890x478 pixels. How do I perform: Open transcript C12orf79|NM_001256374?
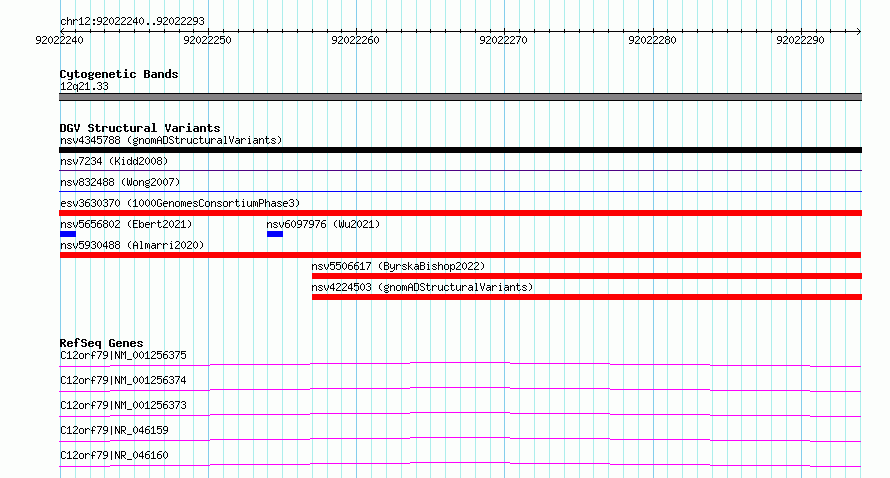(123, 380)
